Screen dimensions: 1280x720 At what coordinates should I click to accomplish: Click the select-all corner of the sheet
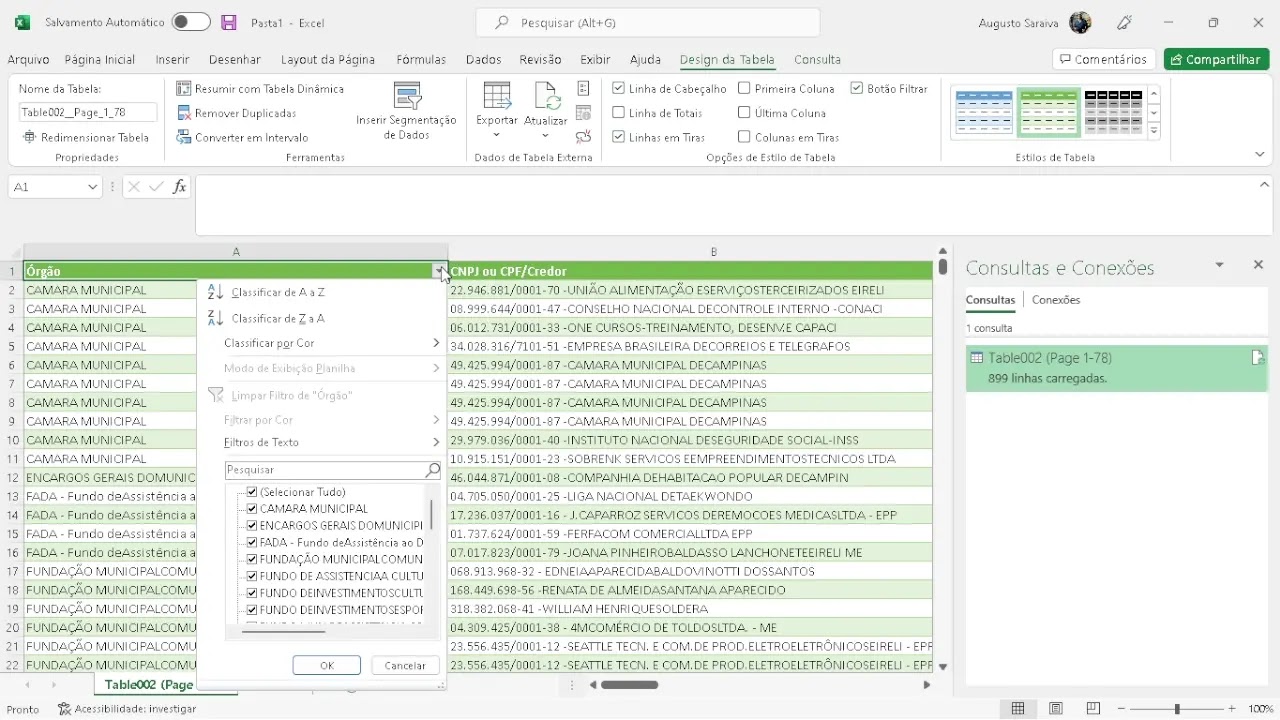pos(12,252)
